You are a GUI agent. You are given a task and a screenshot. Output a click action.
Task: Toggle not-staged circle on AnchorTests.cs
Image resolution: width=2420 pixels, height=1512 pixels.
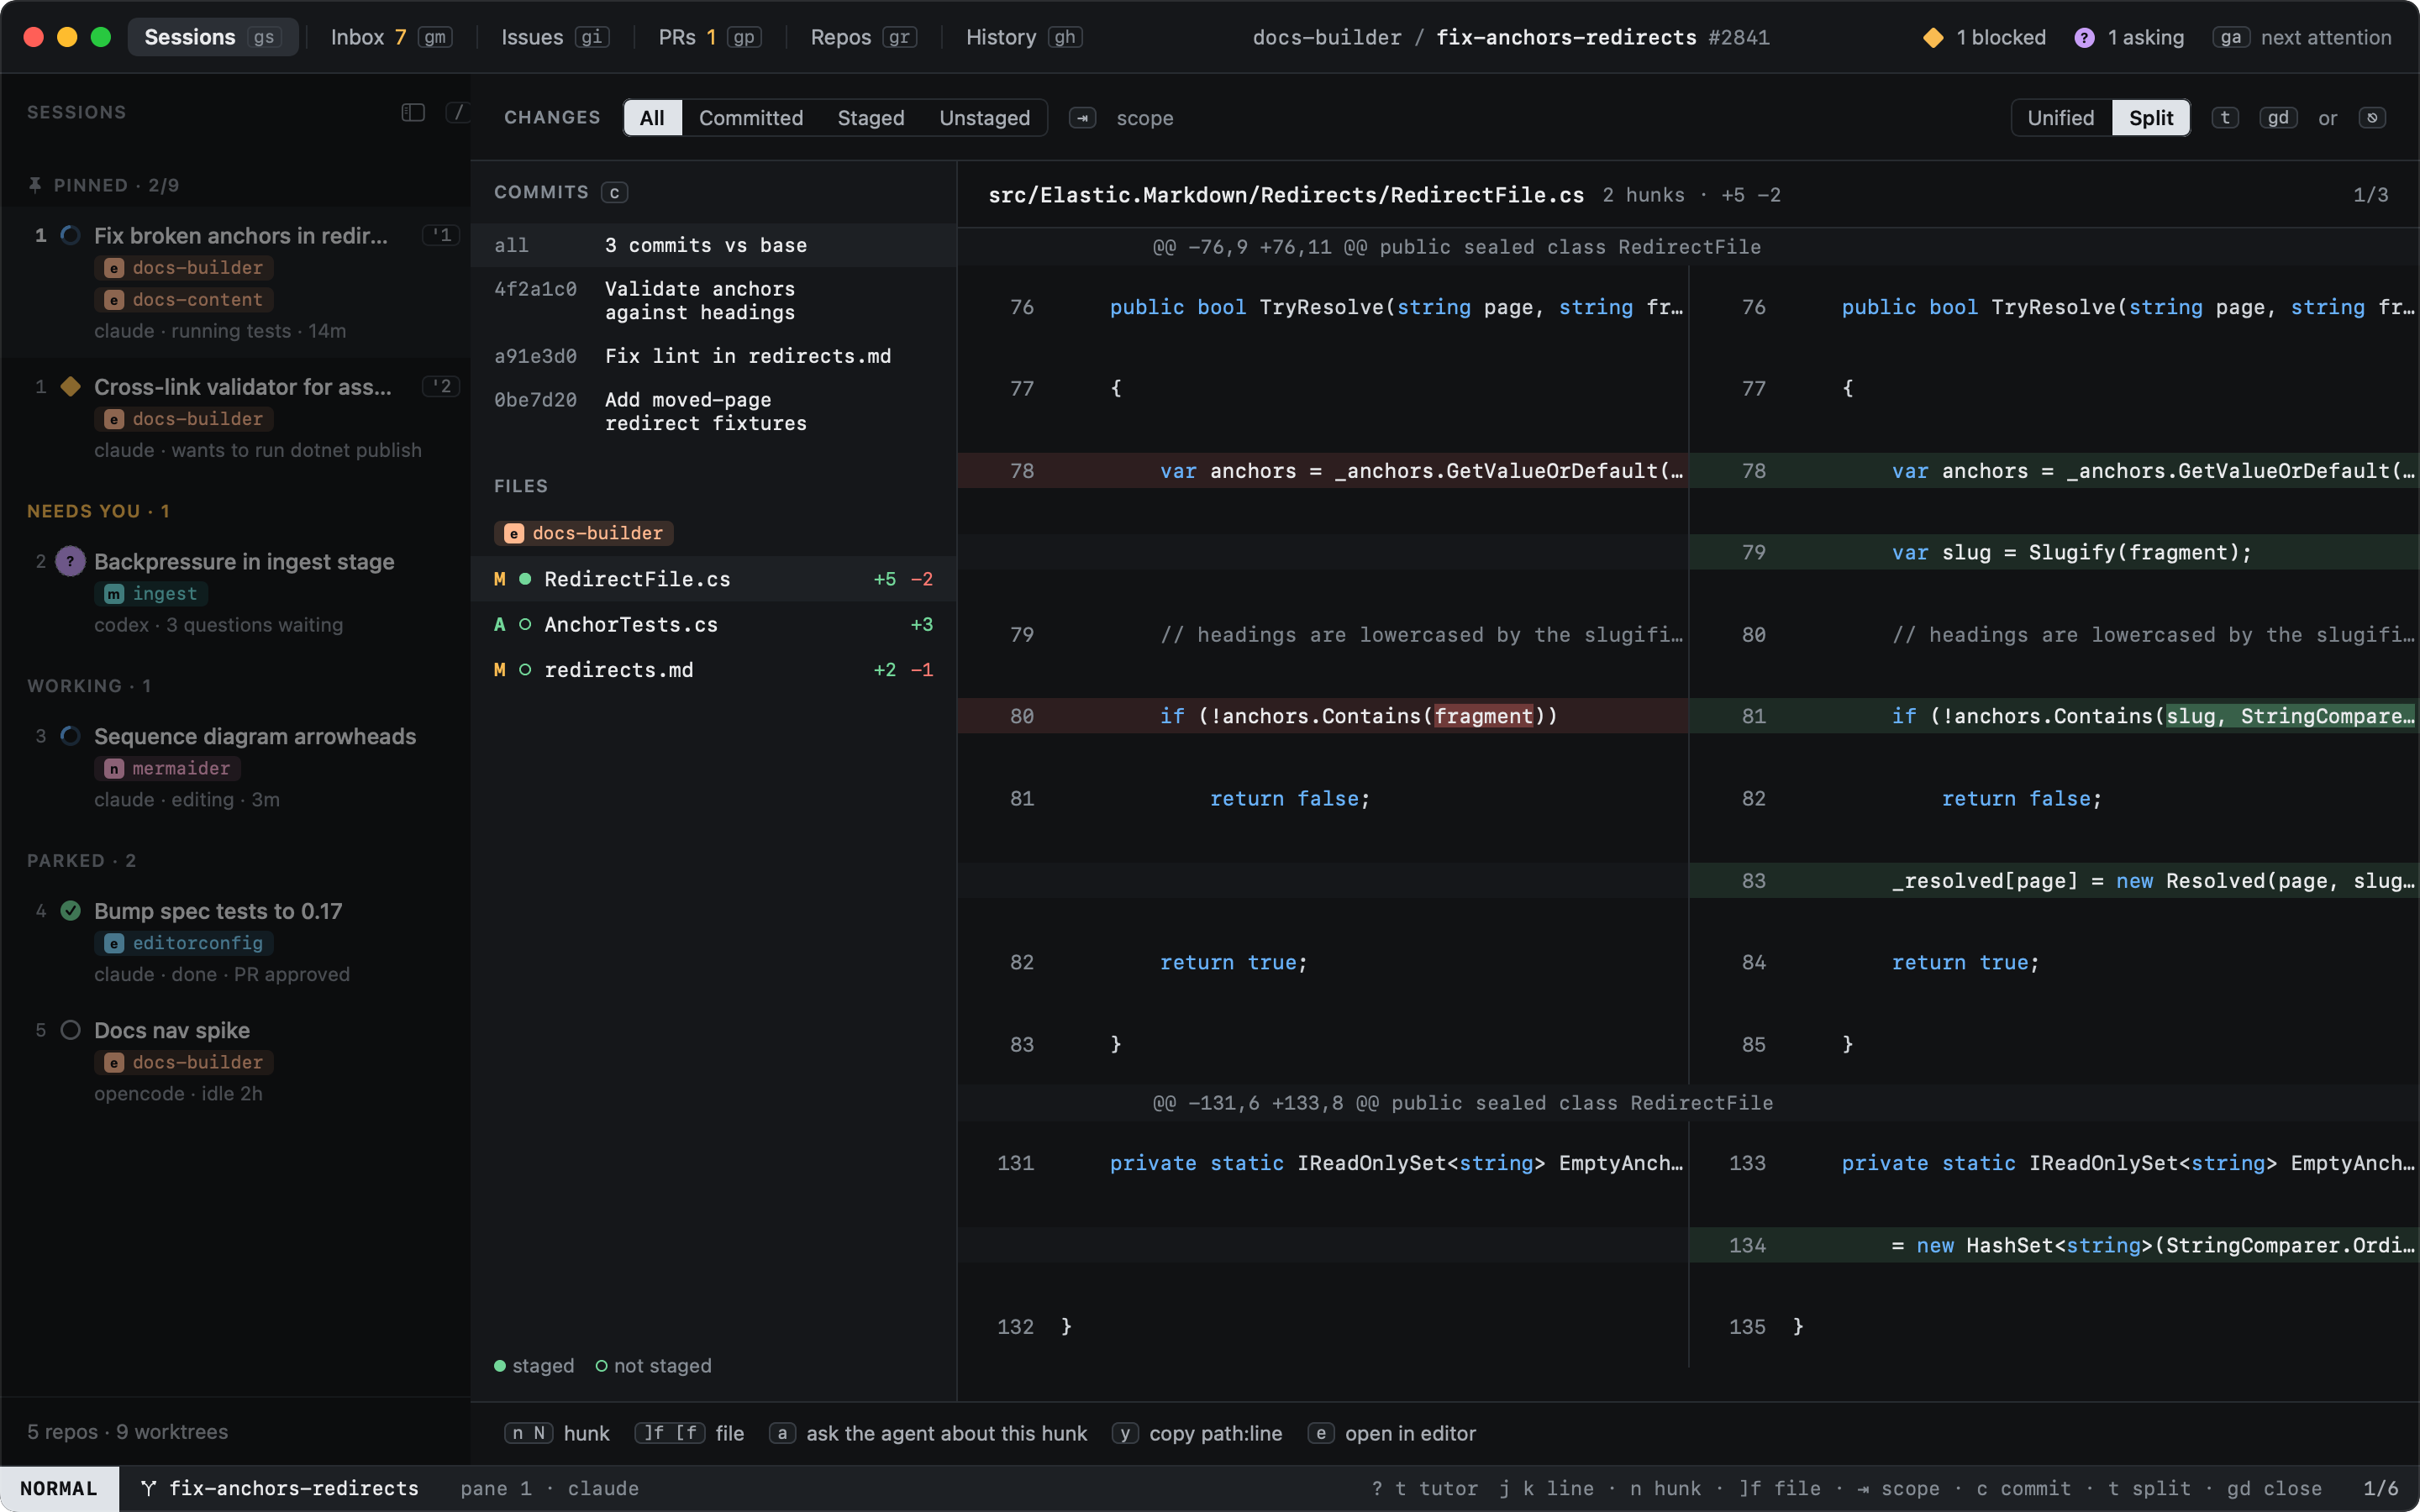(x=525, y=624)
